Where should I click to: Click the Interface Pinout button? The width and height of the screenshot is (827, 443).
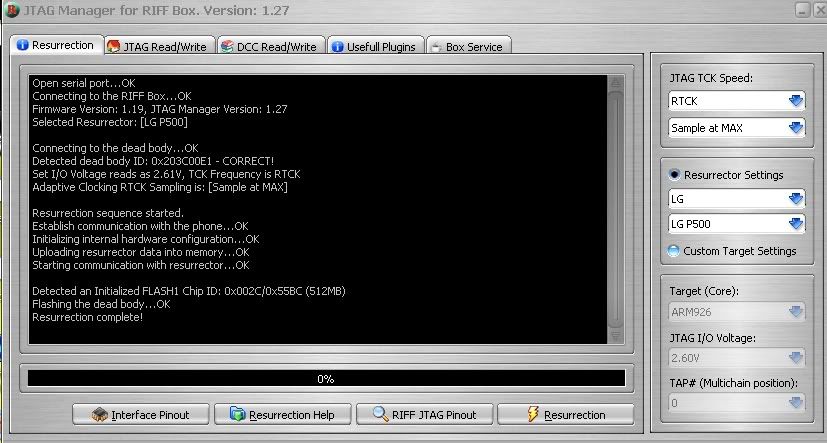coord(141,415)
